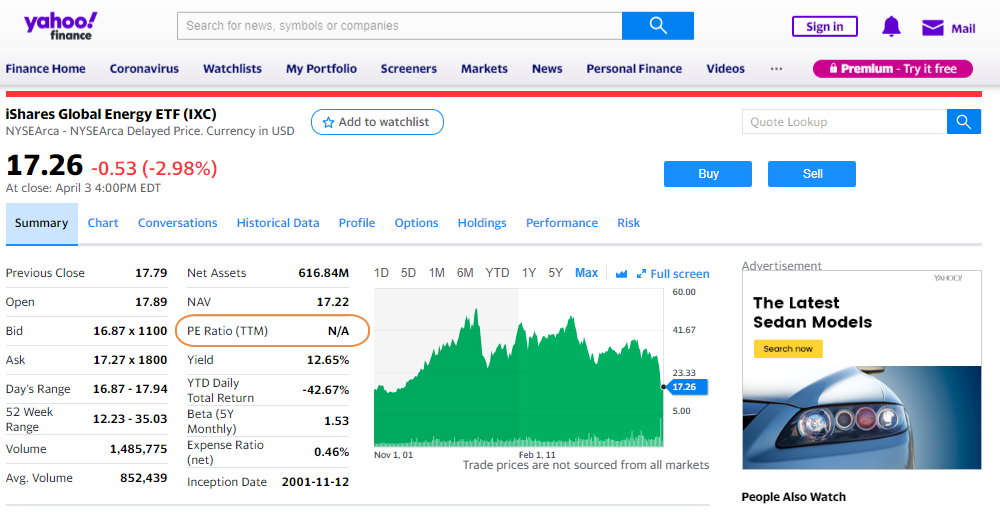Click the Quote Lookup search icon
The width and height of the screenshot is (1000, 515).
click(963, 122)
